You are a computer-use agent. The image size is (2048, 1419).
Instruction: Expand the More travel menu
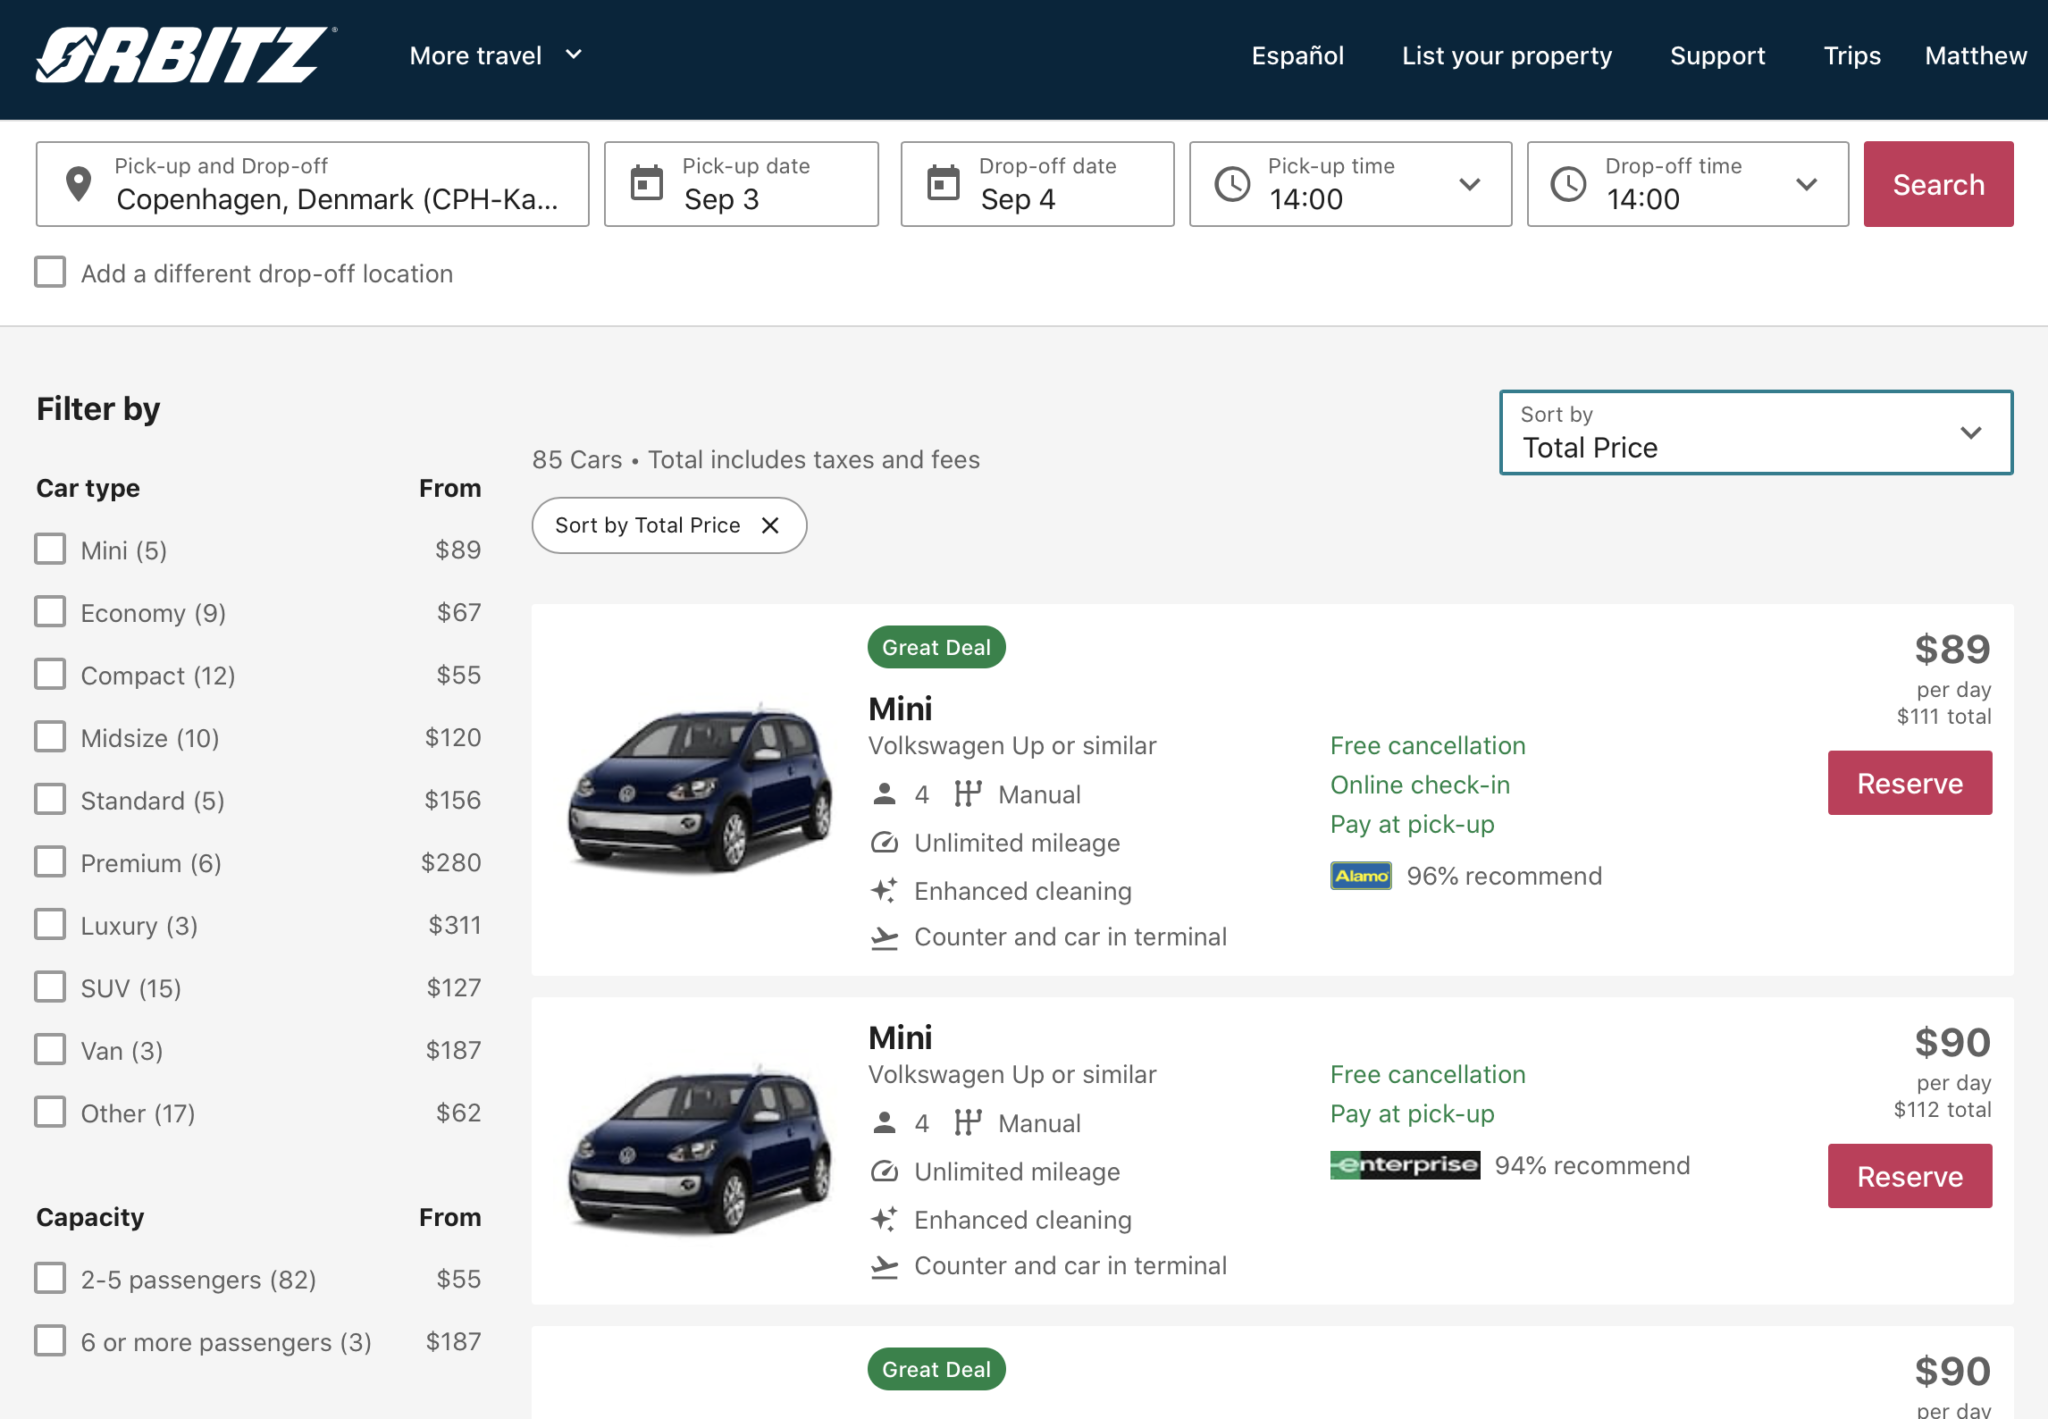click(494, 55)
